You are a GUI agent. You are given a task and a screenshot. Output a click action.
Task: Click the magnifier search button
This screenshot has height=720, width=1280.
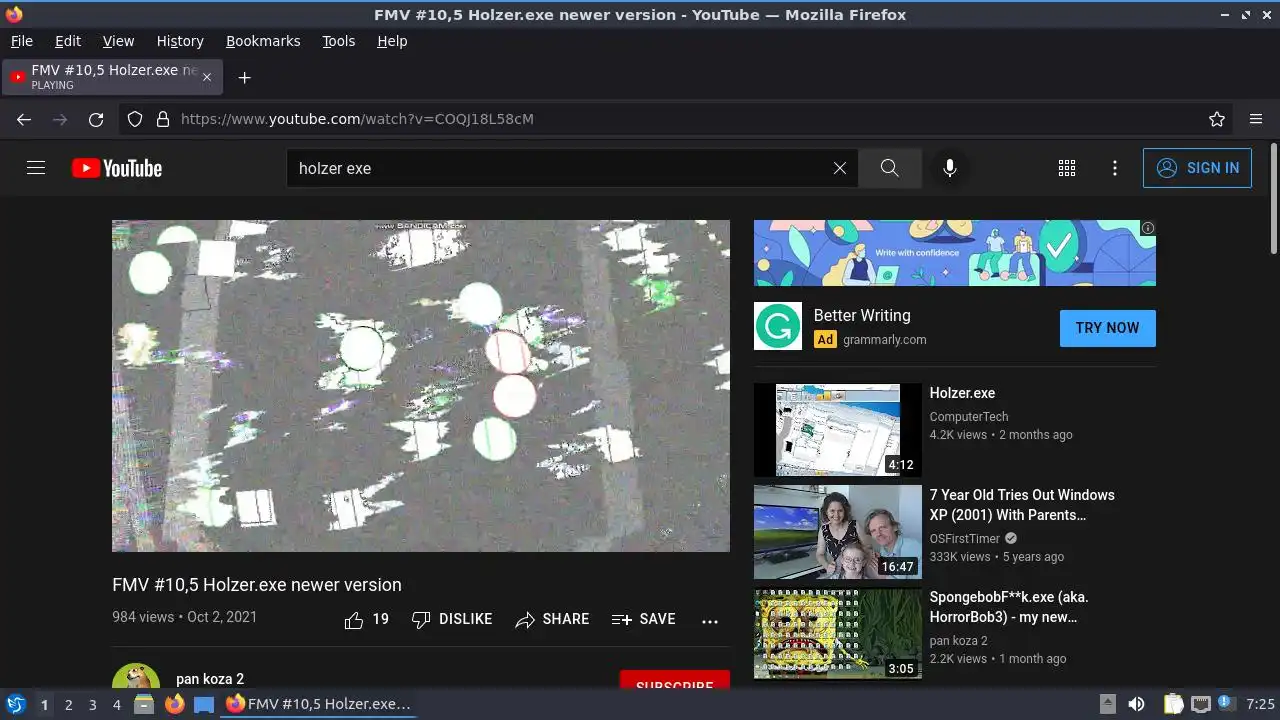coord(889,168)
